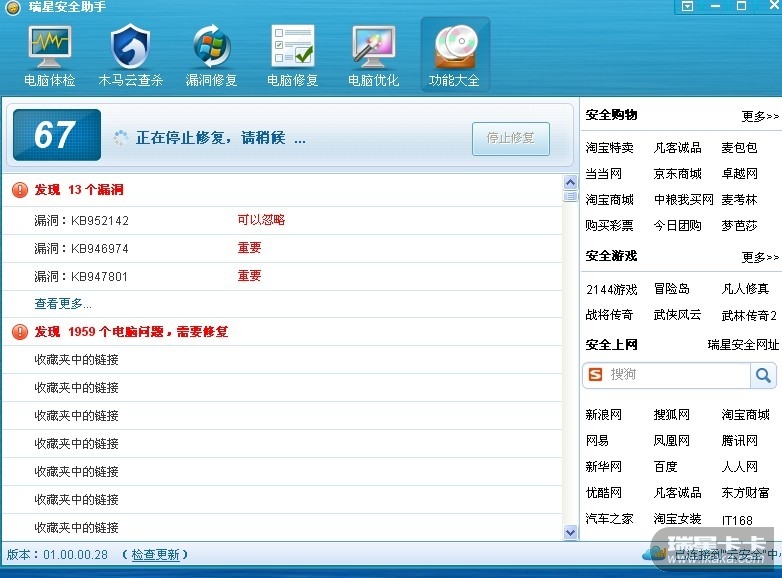
Task: Click the Sogou search engine logo
Action: pos(595,375)
